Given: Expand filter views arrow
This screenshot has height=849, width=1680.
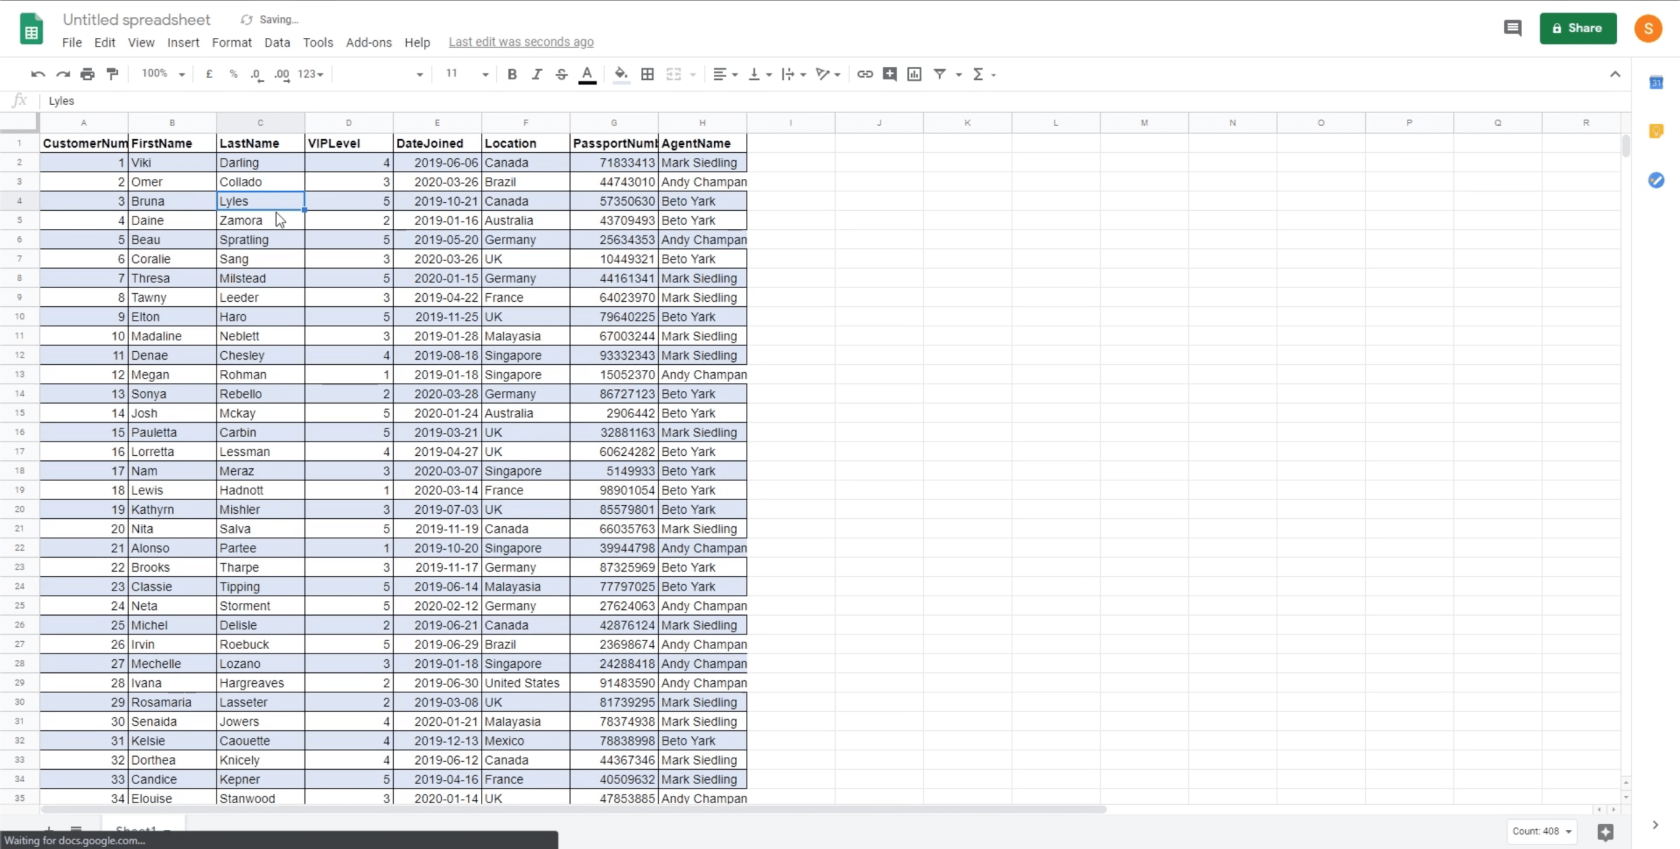Looking at the screenshot, I should (959, 74).
